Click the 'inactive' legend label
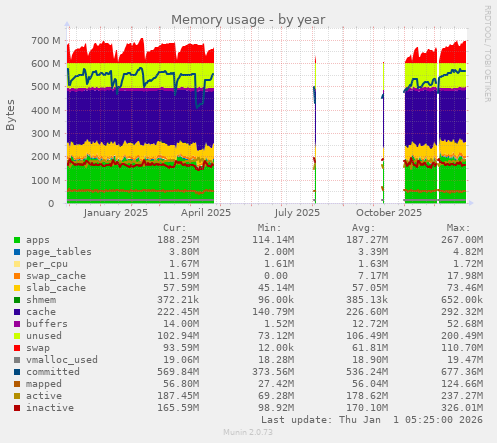This screenshot has height=443, width=497. 50,408
